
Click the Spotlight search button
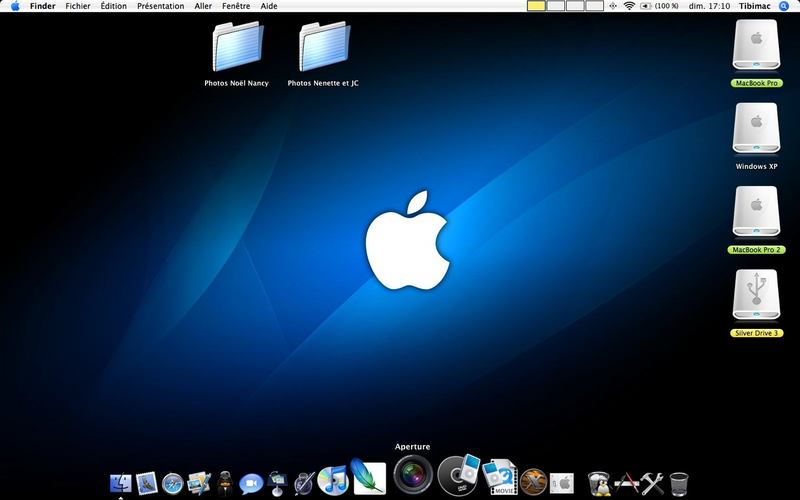tap(784, 6)
